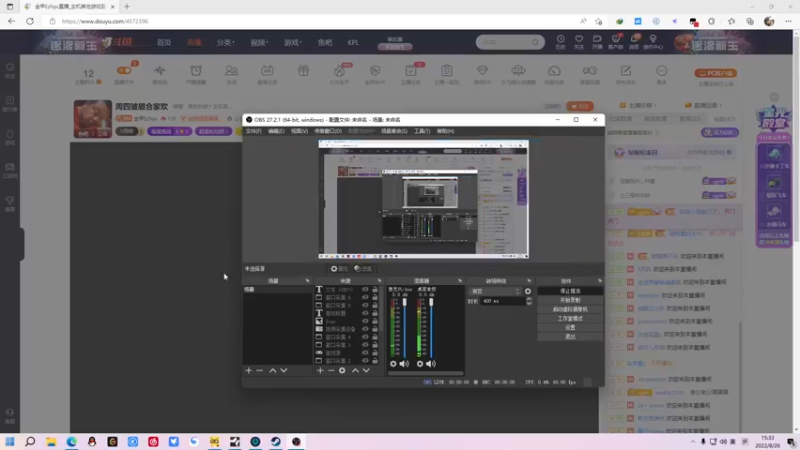Image resolution: width=800 pixels, height=450 pixels.
Task: Add a new source with the plus icon
Action: 320,370
